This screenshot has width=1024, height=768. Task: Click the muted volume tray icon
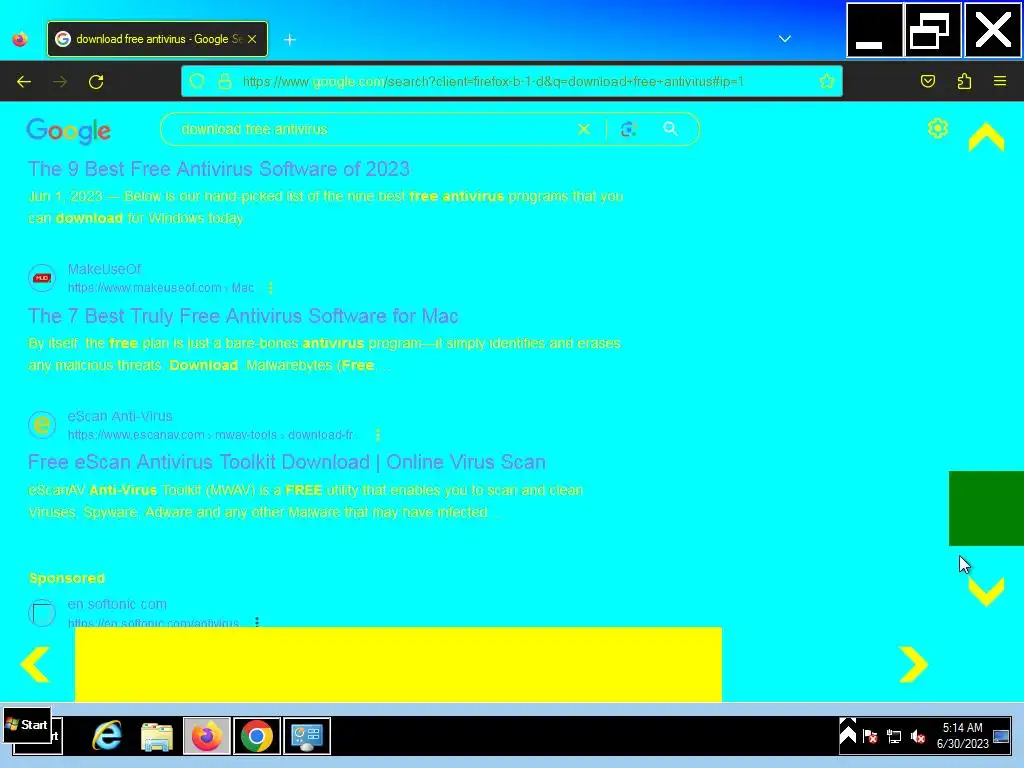pyautogui.click(x=918, y=737)
